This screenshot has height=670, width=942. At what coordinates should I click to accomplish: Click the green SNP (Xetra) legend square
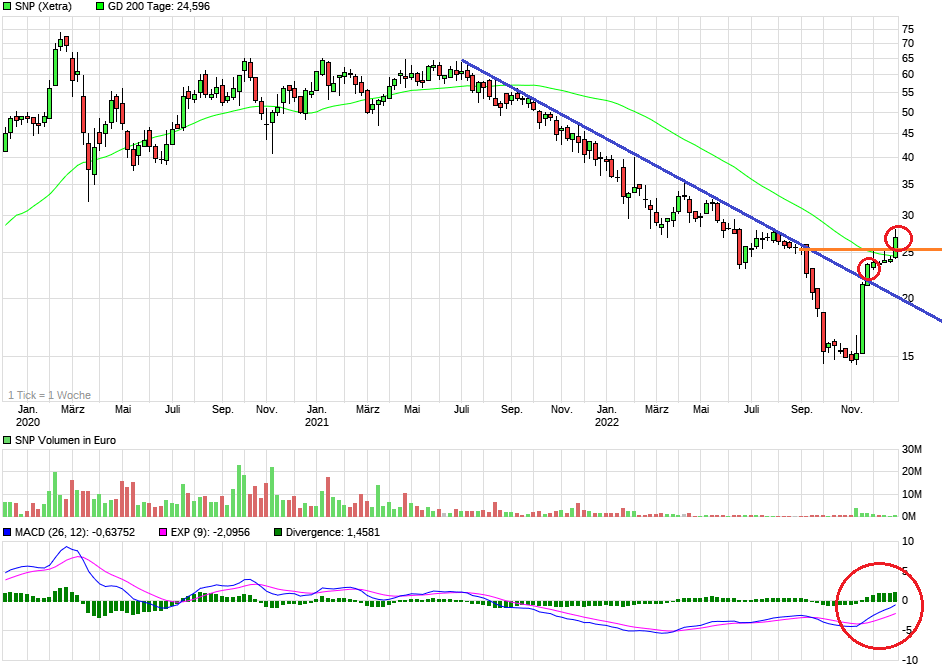(8, 7)
